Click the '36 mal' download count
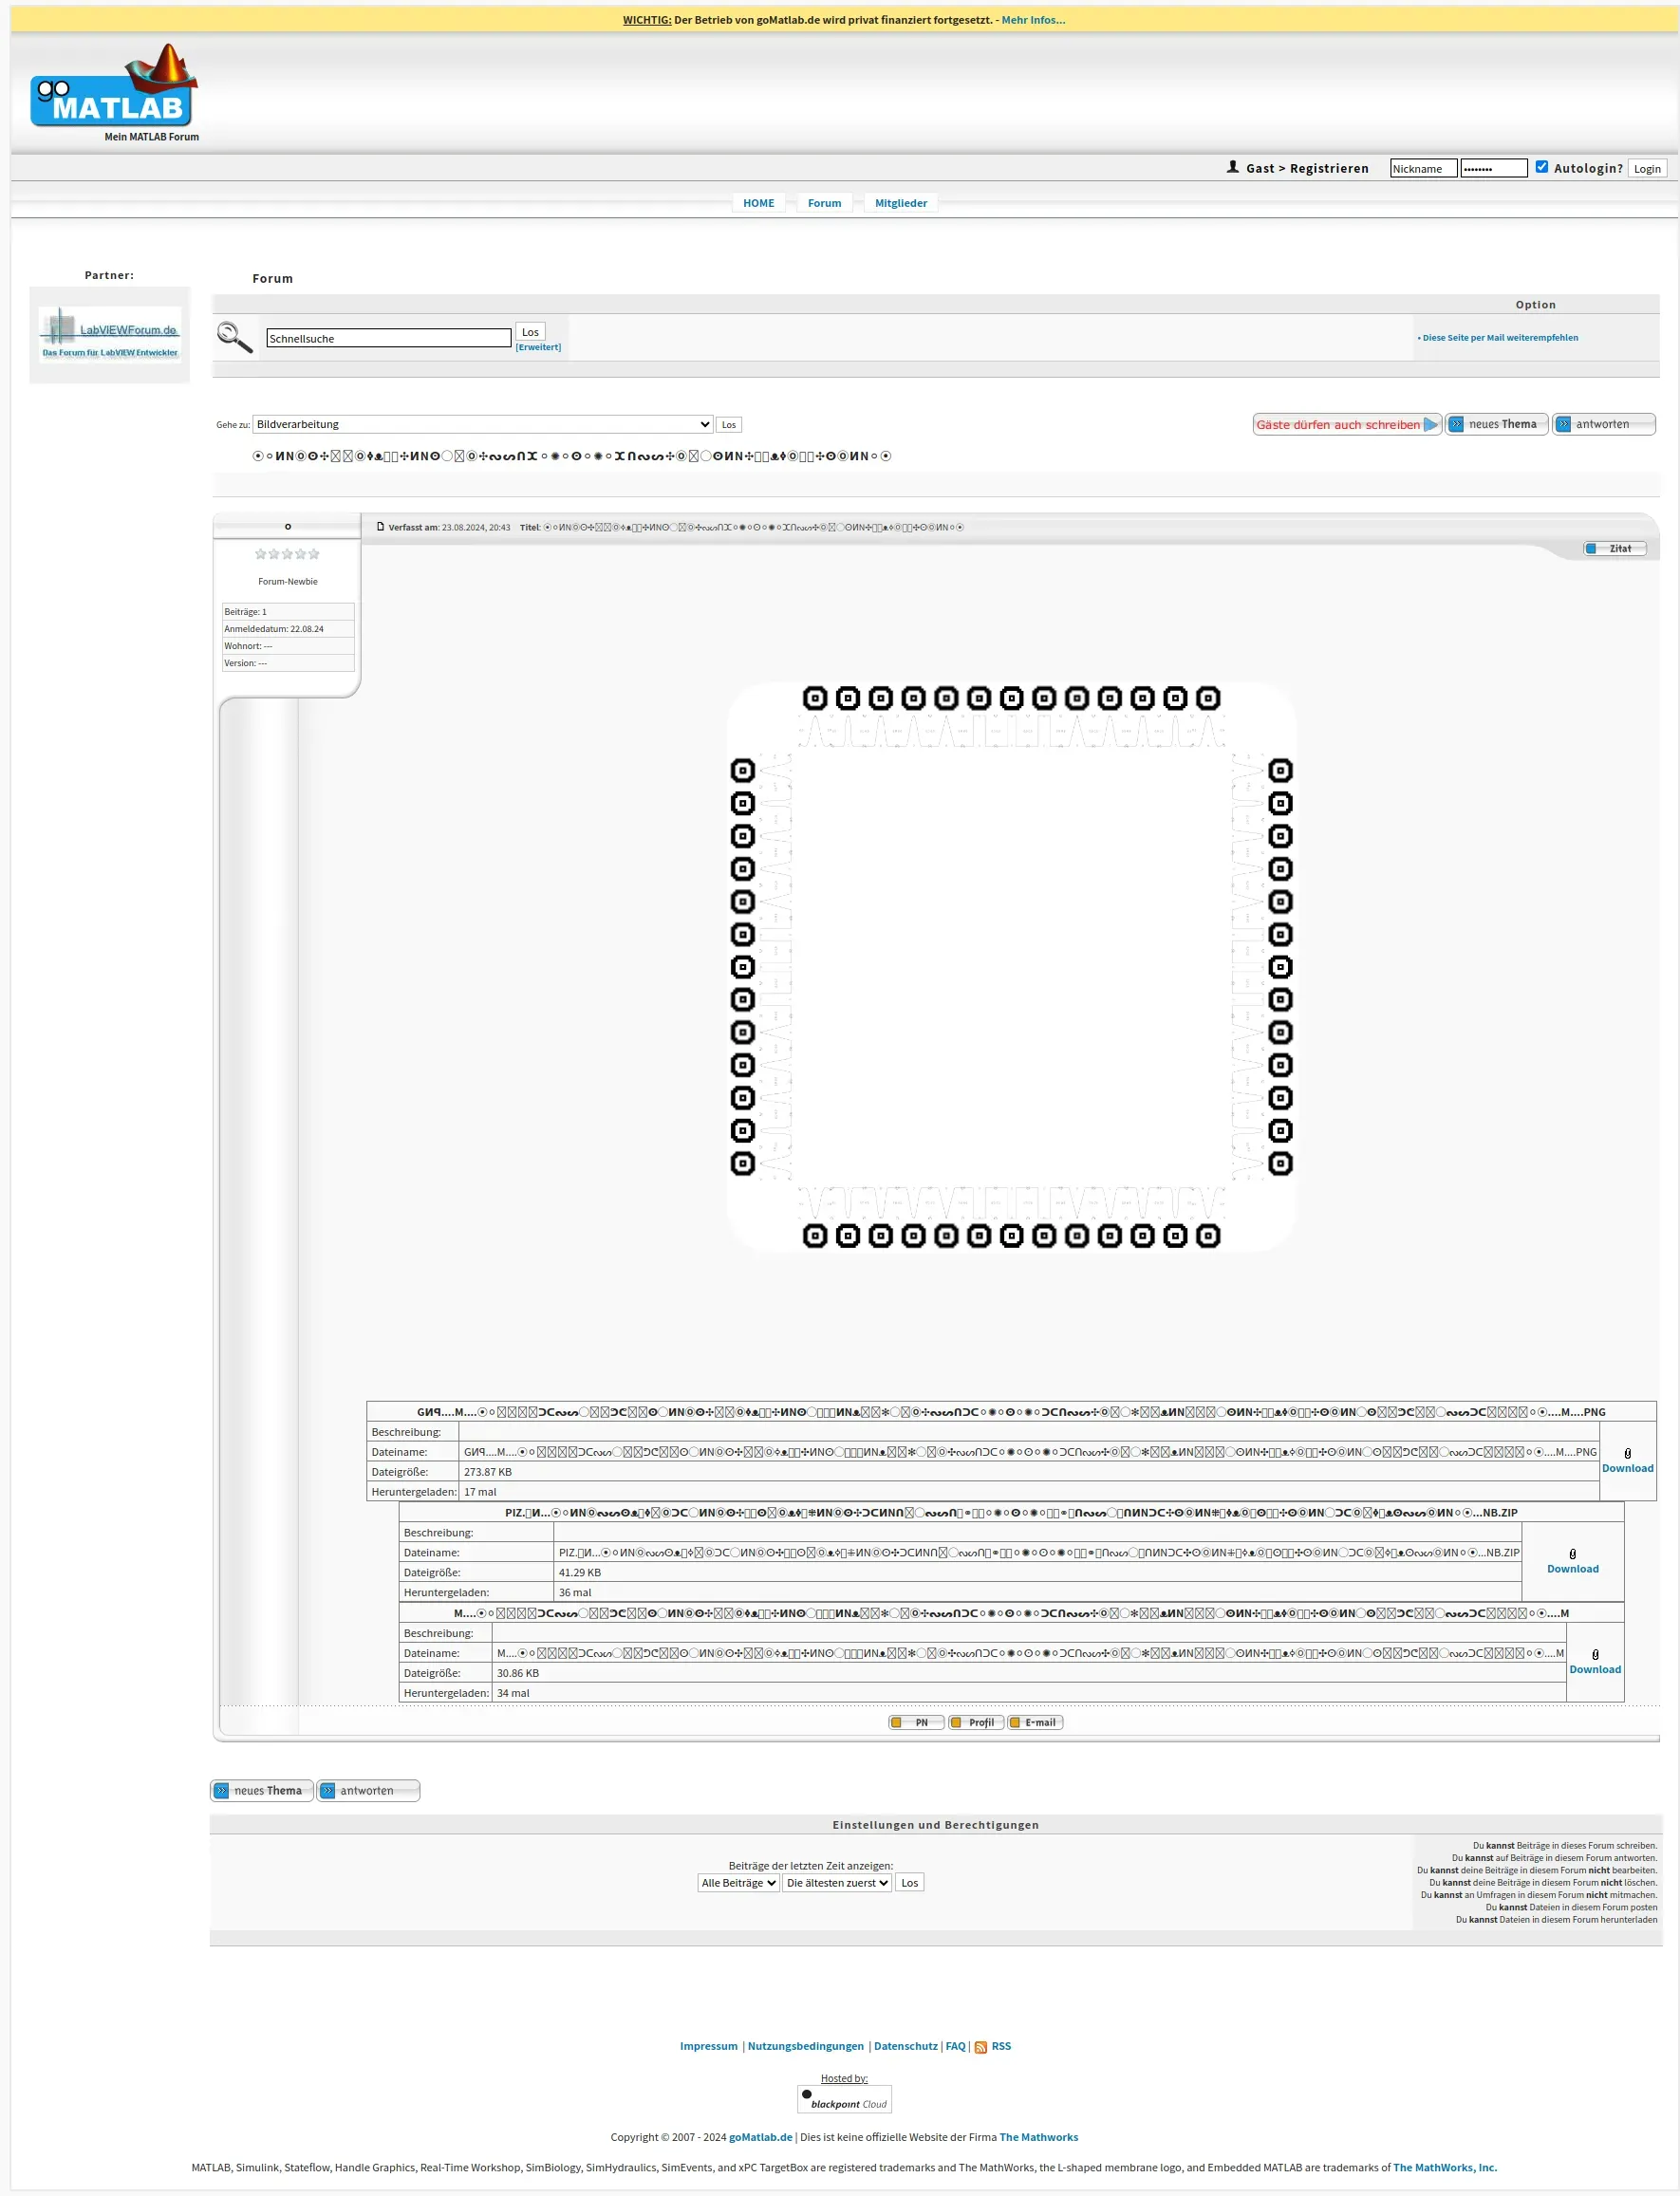The width and height of the screenshot is (1680, 2196). (575, 1592)
